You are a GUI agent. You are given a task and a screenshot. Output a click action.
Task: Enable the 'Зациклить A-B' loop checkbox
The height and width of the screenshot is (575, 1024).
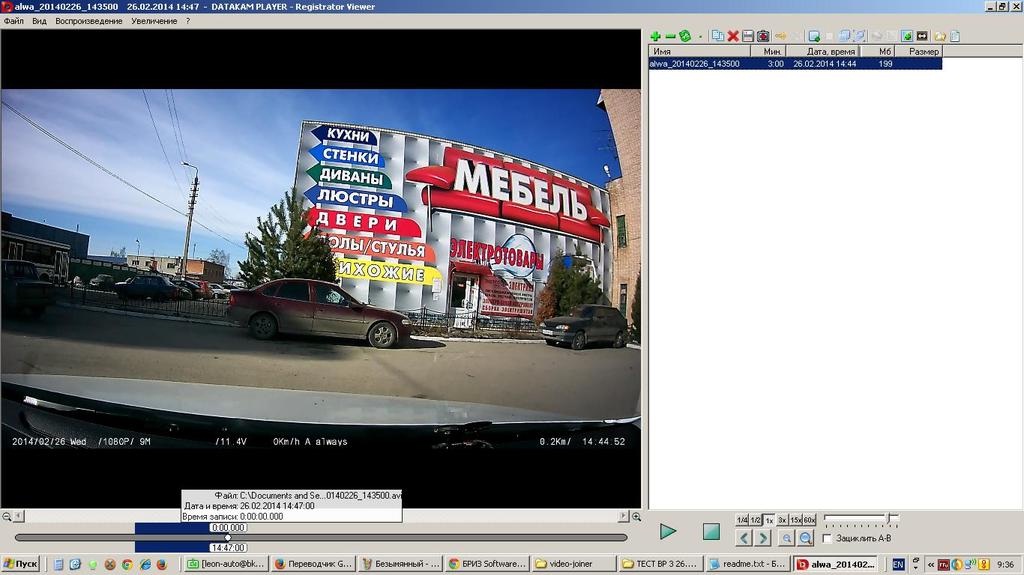827,539
